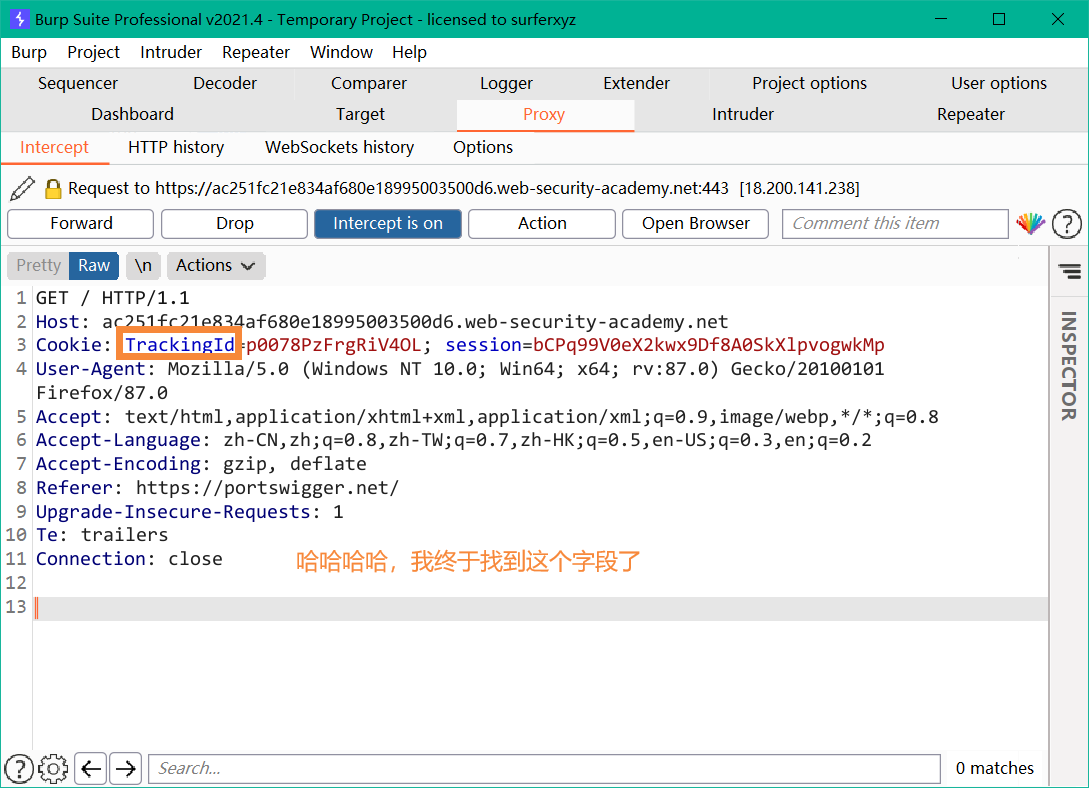Screen dimensions: 1089x788
Task: Click the Burp Suite logo icon
Action: coord(19,19)
